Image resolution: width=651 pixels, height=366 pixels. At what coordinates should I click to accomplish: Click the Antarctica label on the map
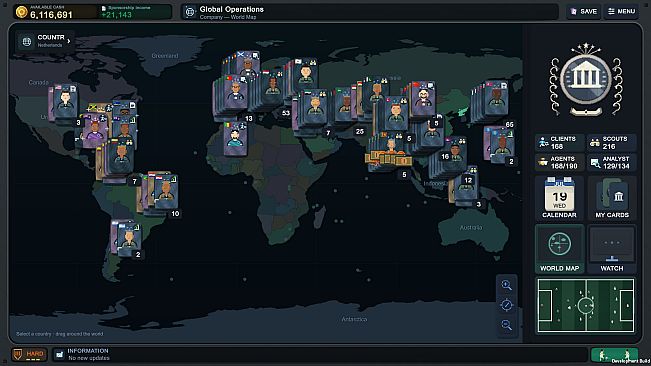[354, 319]
